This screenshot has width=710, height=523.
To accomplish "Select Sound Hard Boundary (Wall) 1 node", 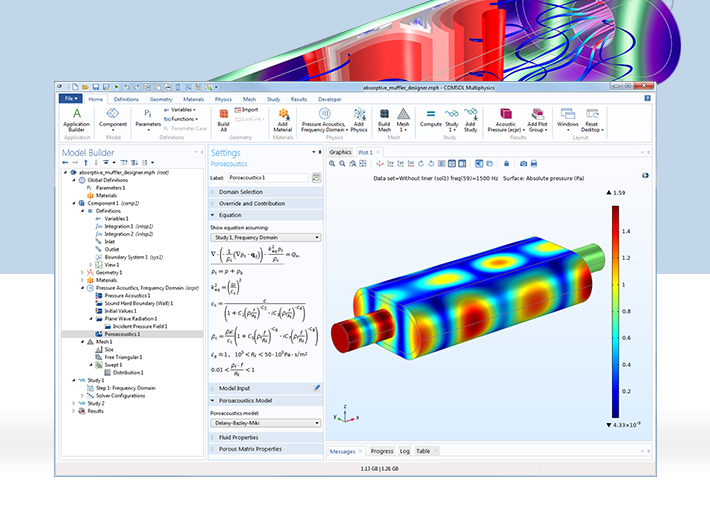I will pos(139,303).
